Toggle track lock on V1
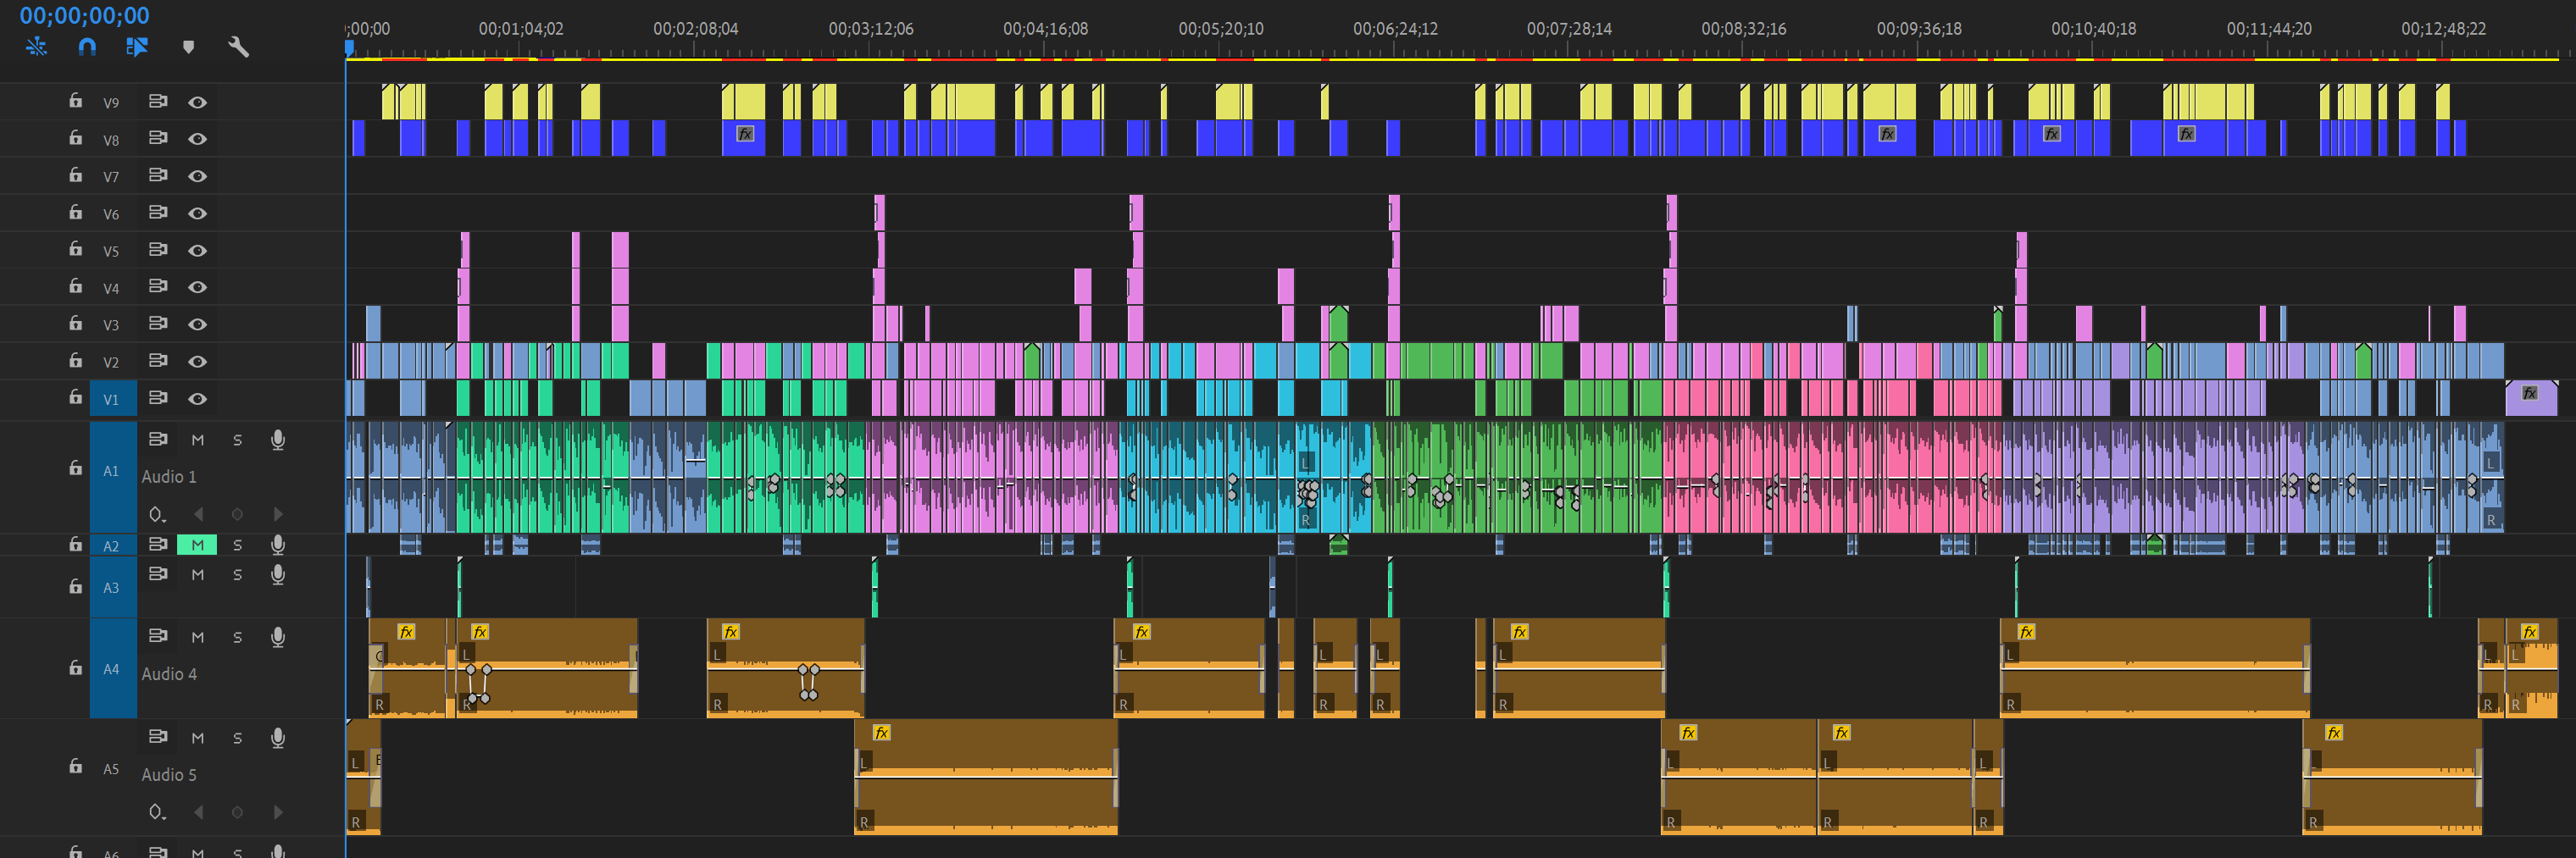 coord(75,396)
